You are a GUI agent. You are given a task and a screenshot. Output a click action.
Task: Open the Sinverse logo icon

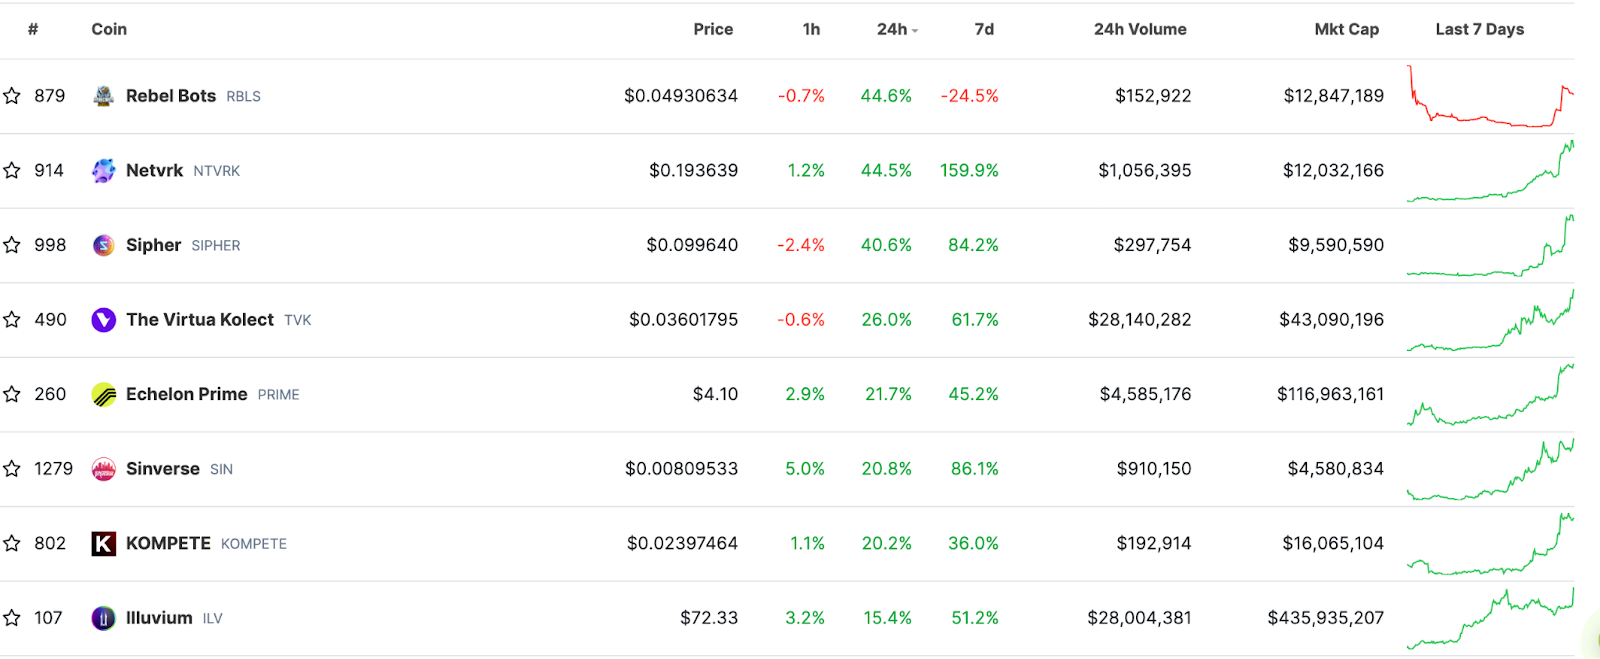[x=104, y=469]
